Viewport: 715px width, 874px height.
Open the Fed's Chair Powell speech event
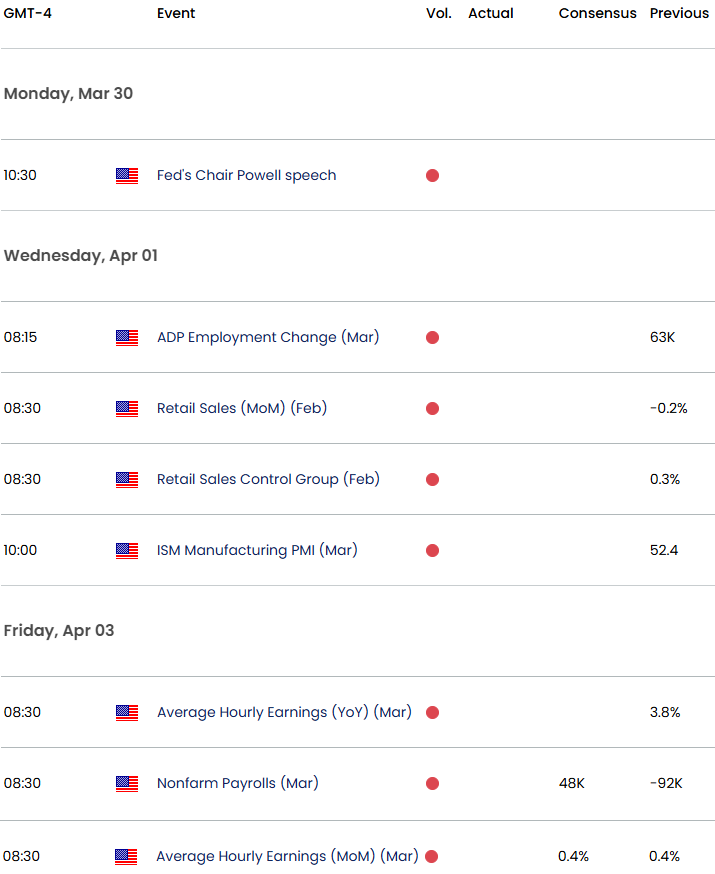tap(246, 176)
